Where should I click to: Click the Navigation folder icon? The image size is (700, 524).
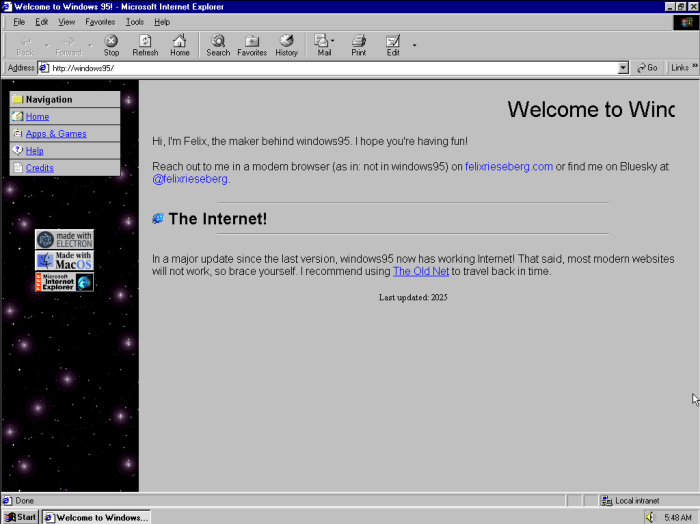pos(17,99)
